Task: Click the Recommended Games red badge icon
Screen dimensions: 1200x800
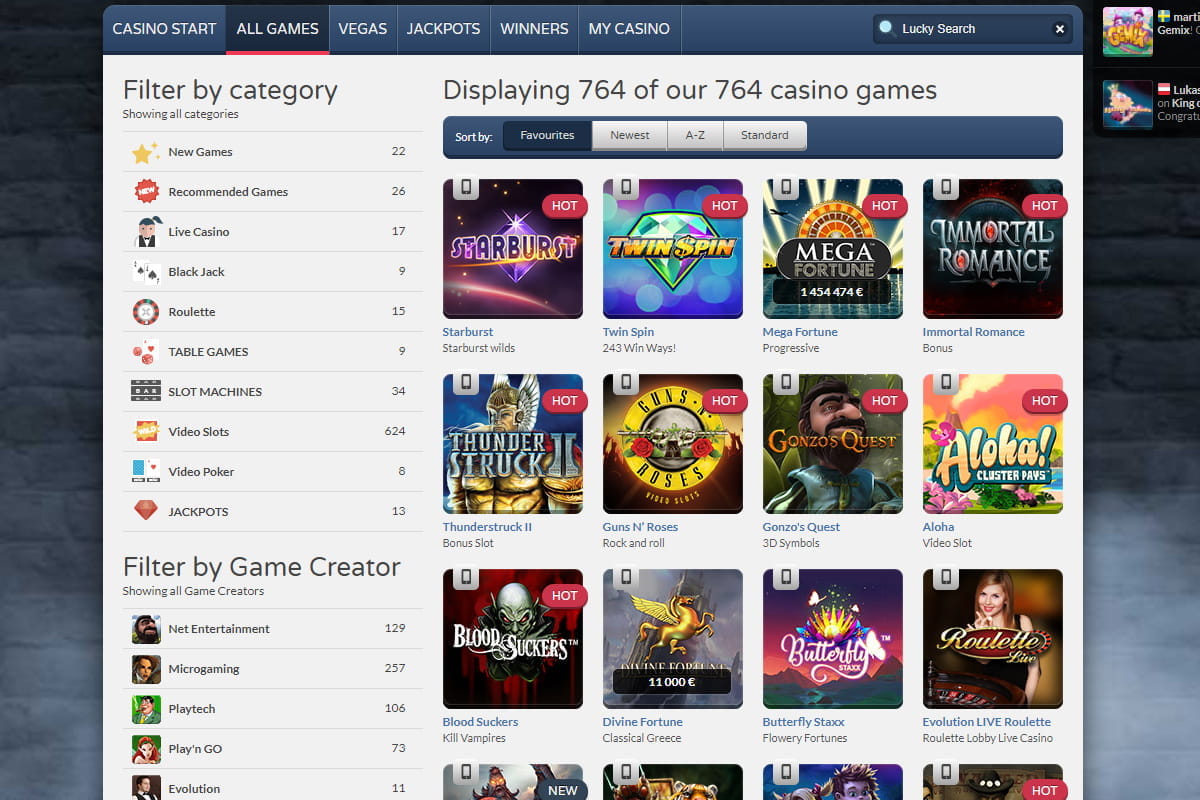Action: point(146,191)
